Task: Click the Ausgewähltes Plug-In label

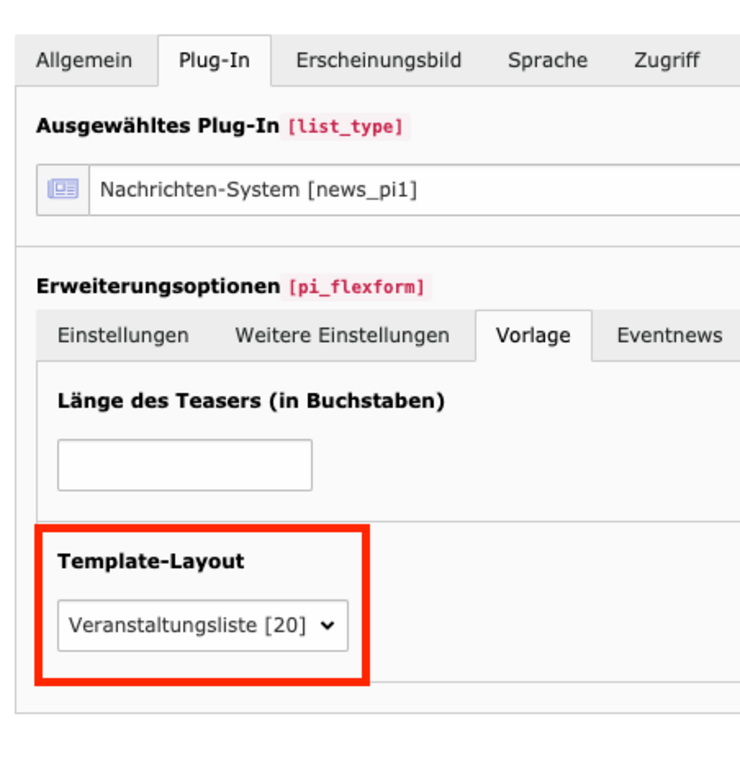Action: [x=157, y=126]
